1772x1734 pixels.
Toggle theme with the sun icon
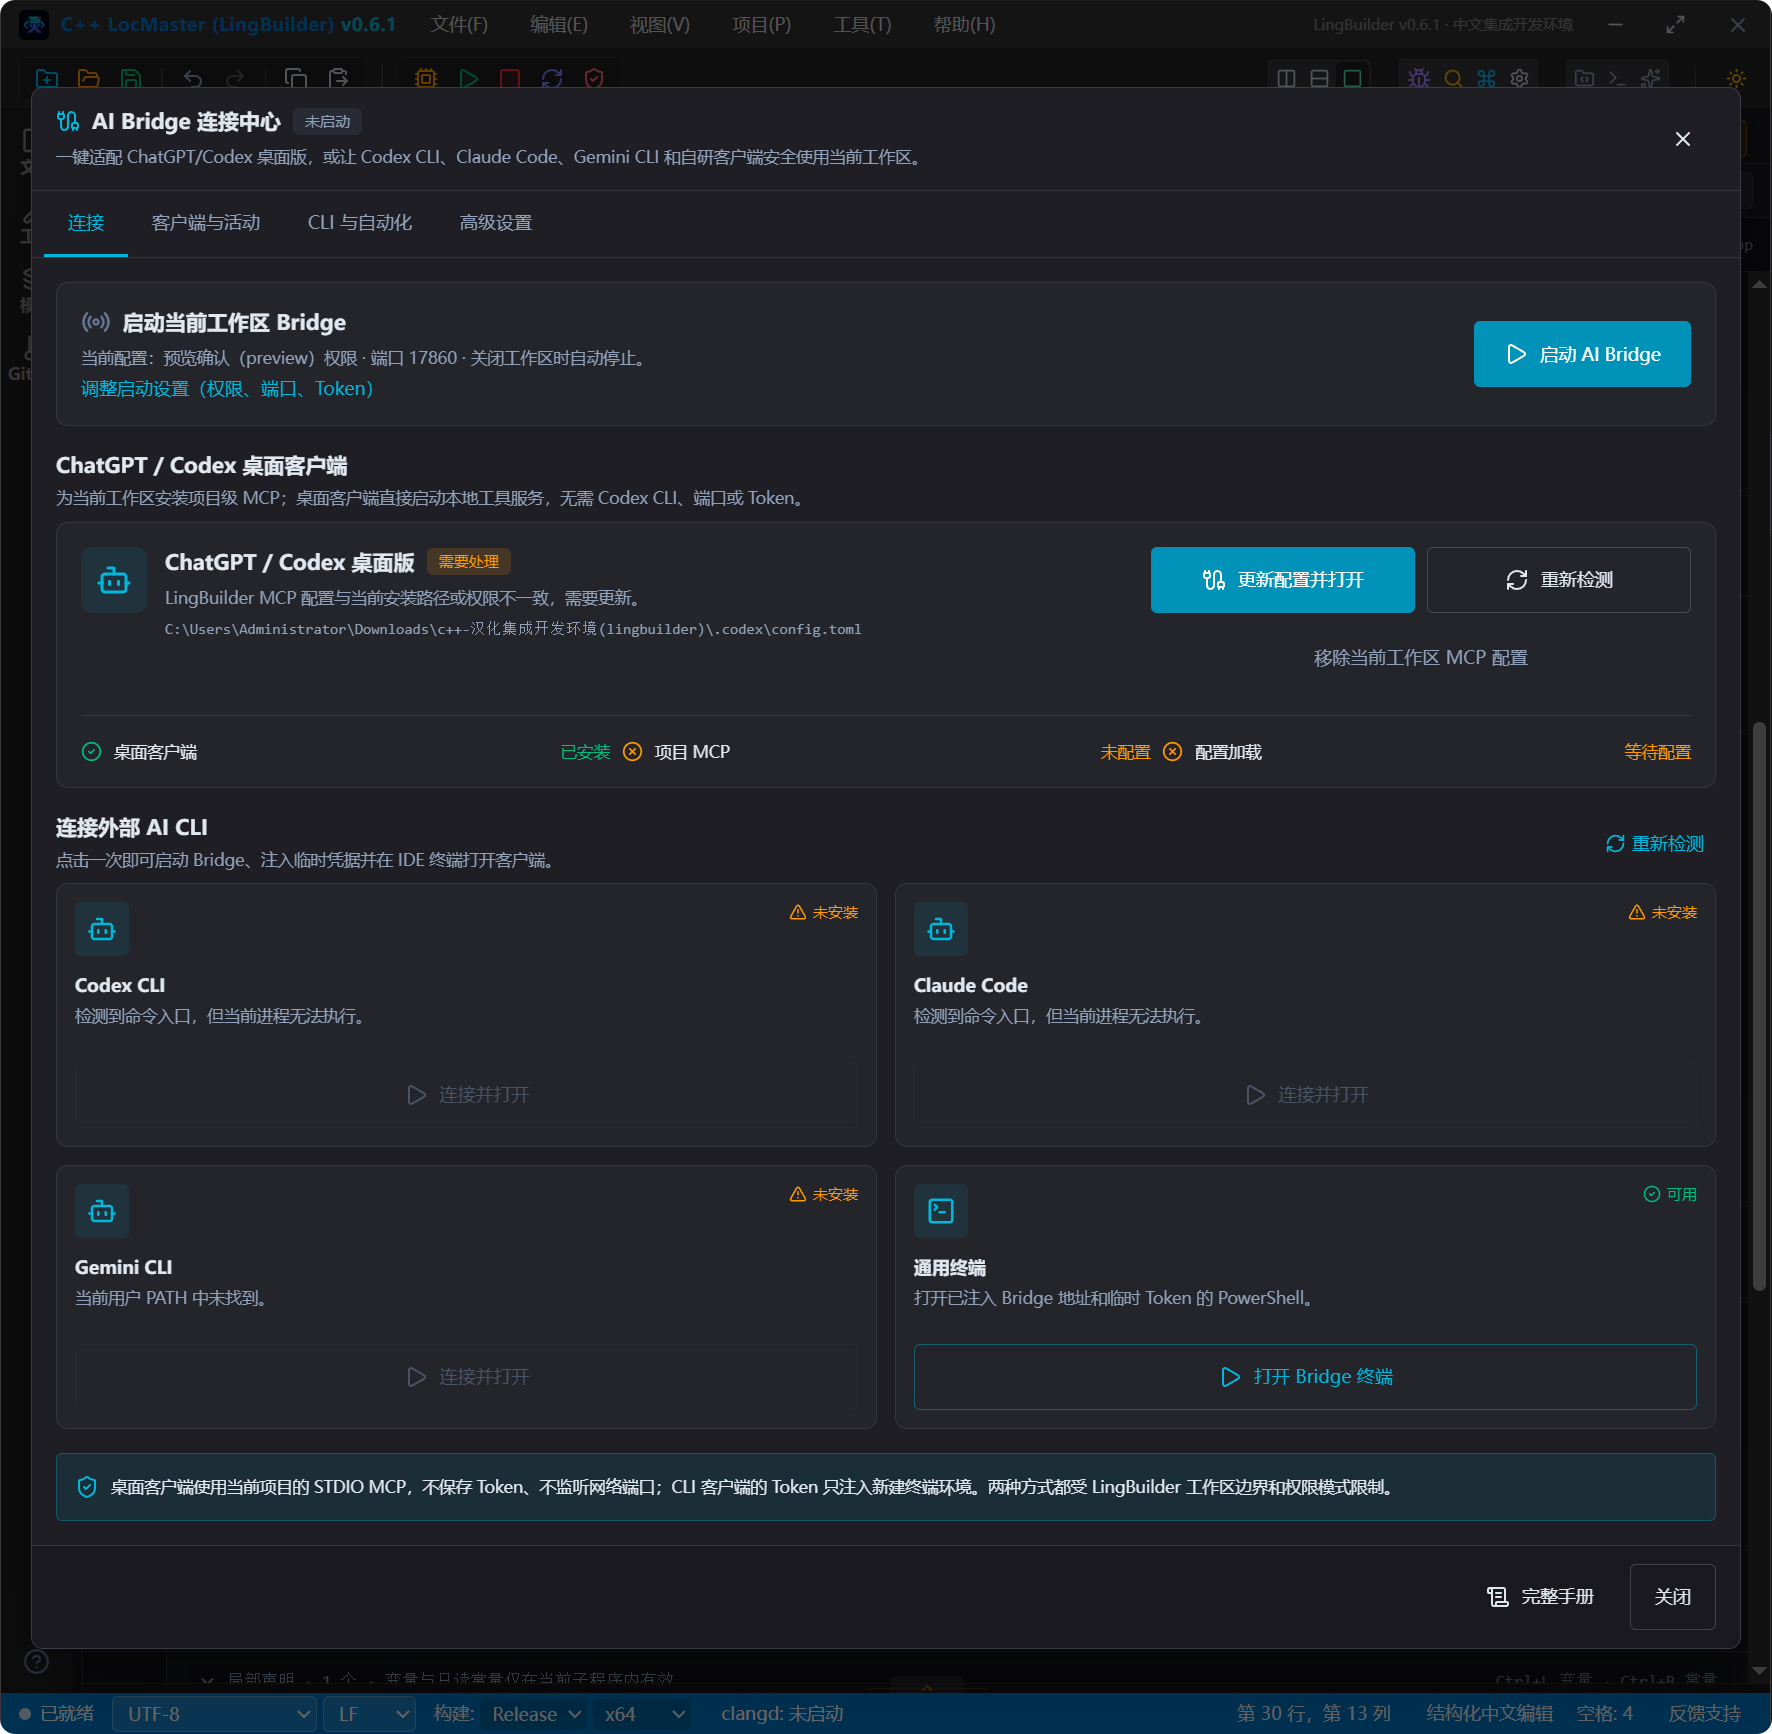1737,78
